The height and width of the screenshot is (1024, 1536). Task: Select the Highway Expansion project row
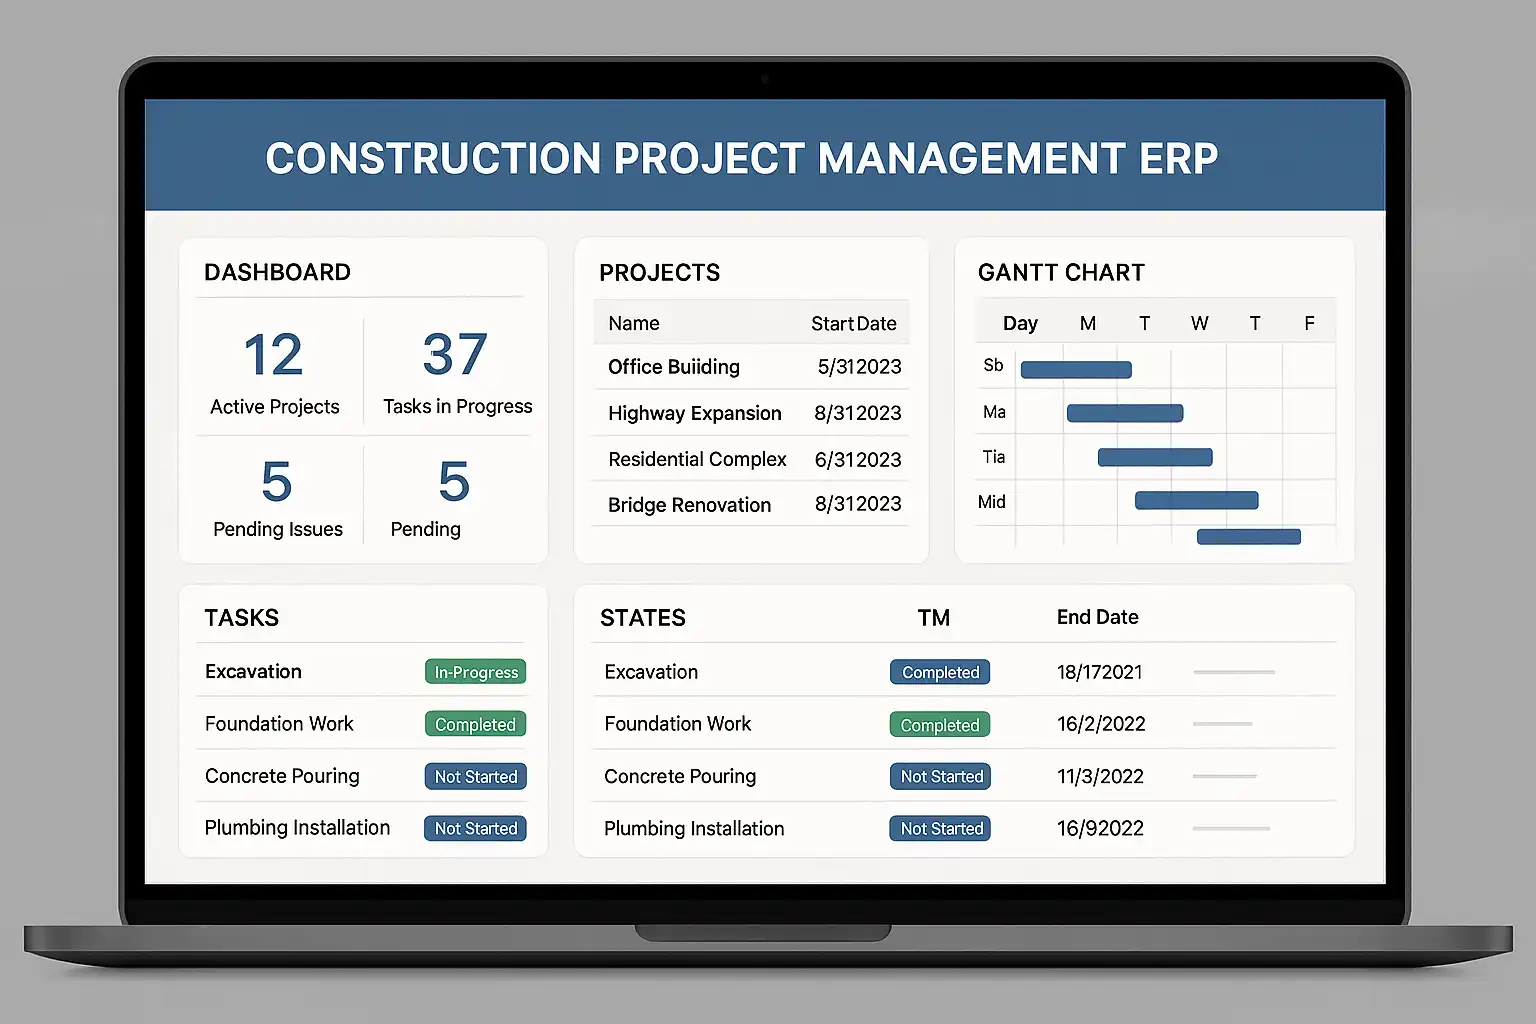tap(752, 413)
